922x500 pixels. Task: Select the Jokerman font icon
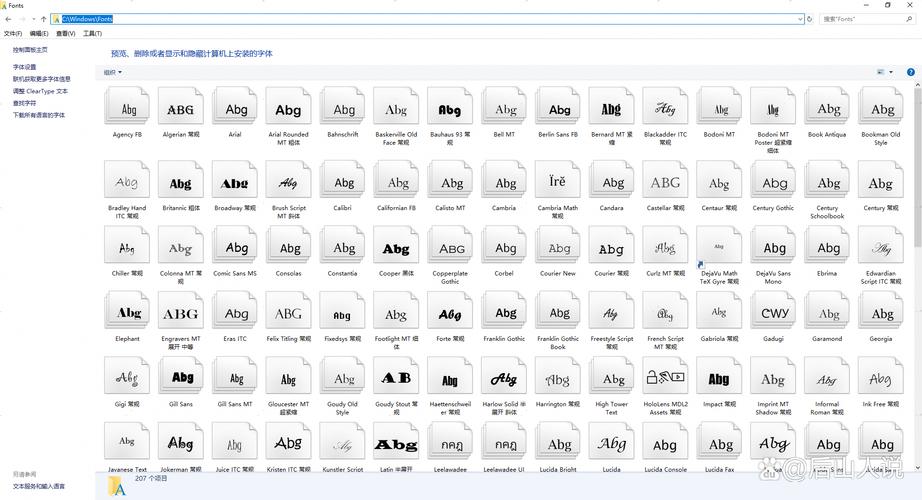pyautogui.click(x=181, y=441)
